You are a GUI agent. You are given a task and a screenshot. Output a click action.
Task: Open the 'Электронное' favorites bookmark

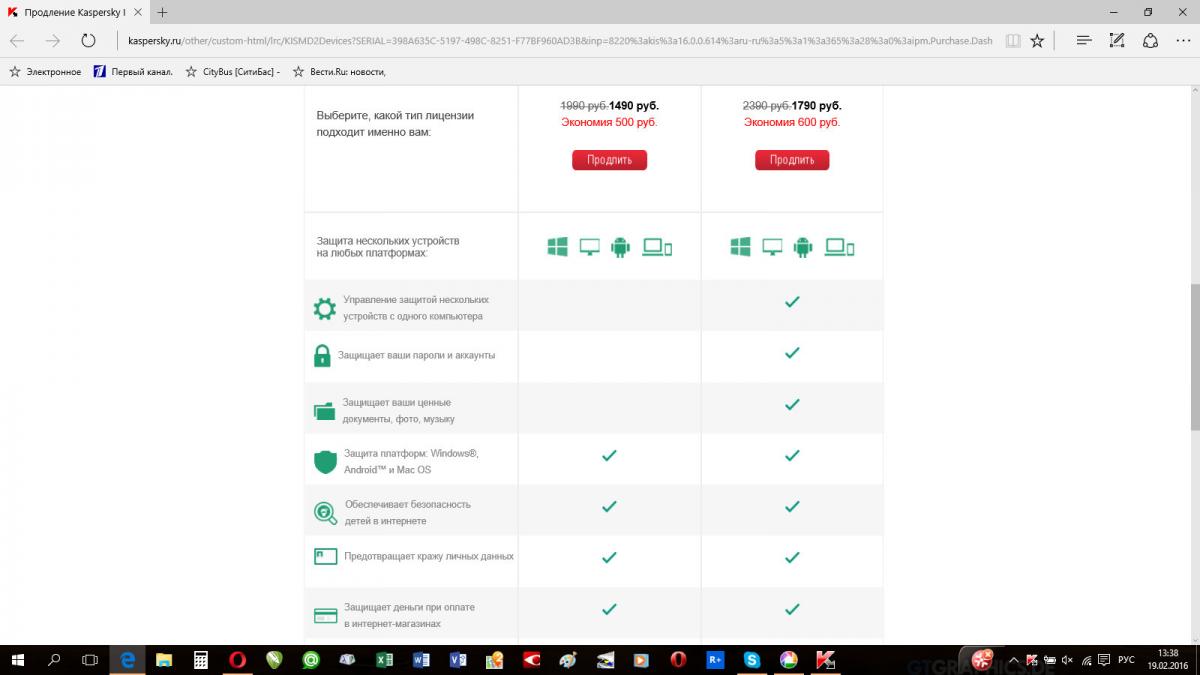point(45,72)
